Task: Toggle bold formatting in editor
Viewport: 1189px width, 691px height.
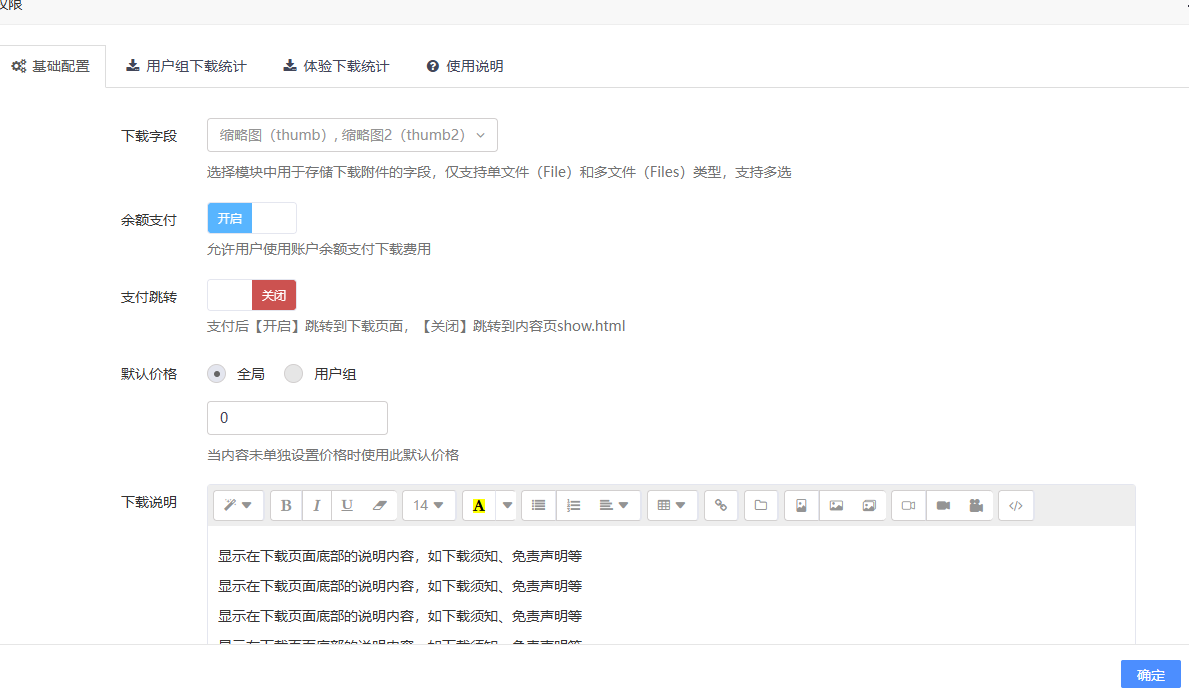Action: click(286, 505)
